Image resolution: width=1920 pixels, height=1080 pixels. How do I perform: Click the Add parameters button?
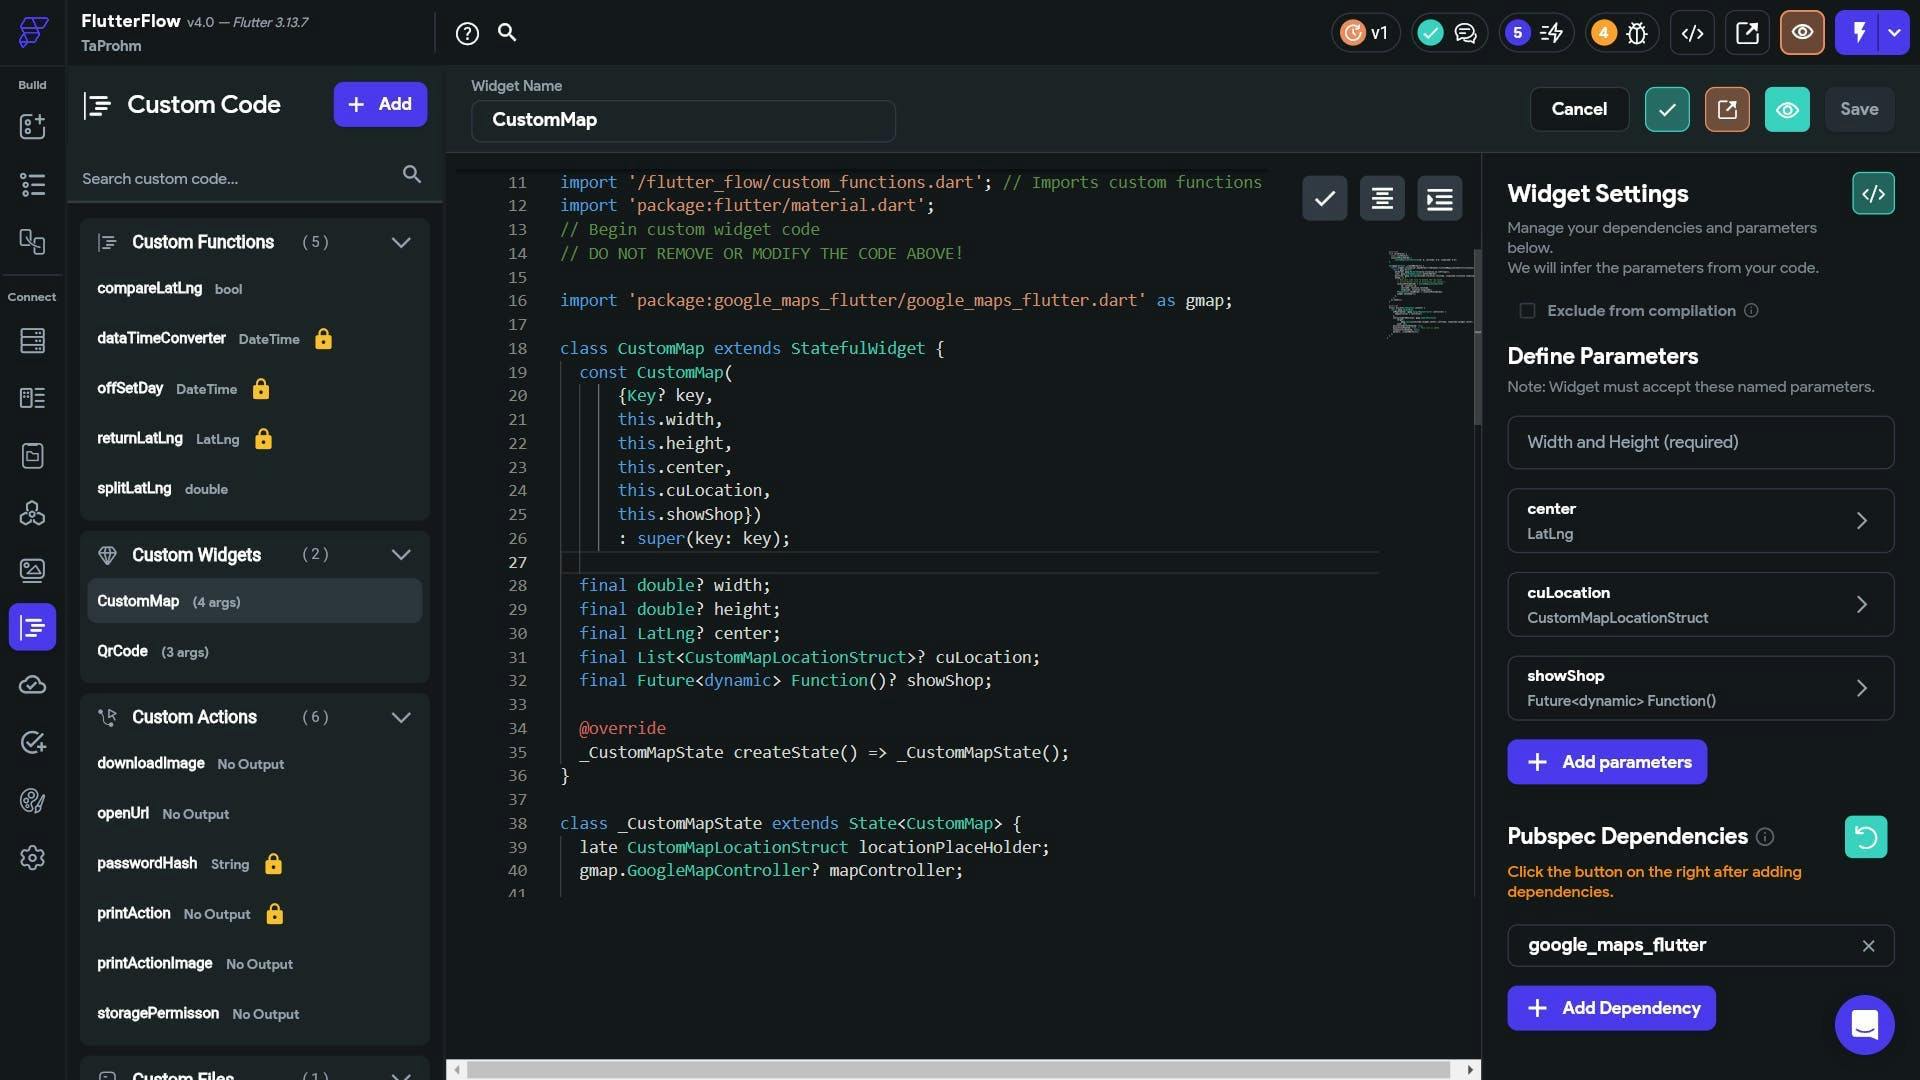[1606, 762]
